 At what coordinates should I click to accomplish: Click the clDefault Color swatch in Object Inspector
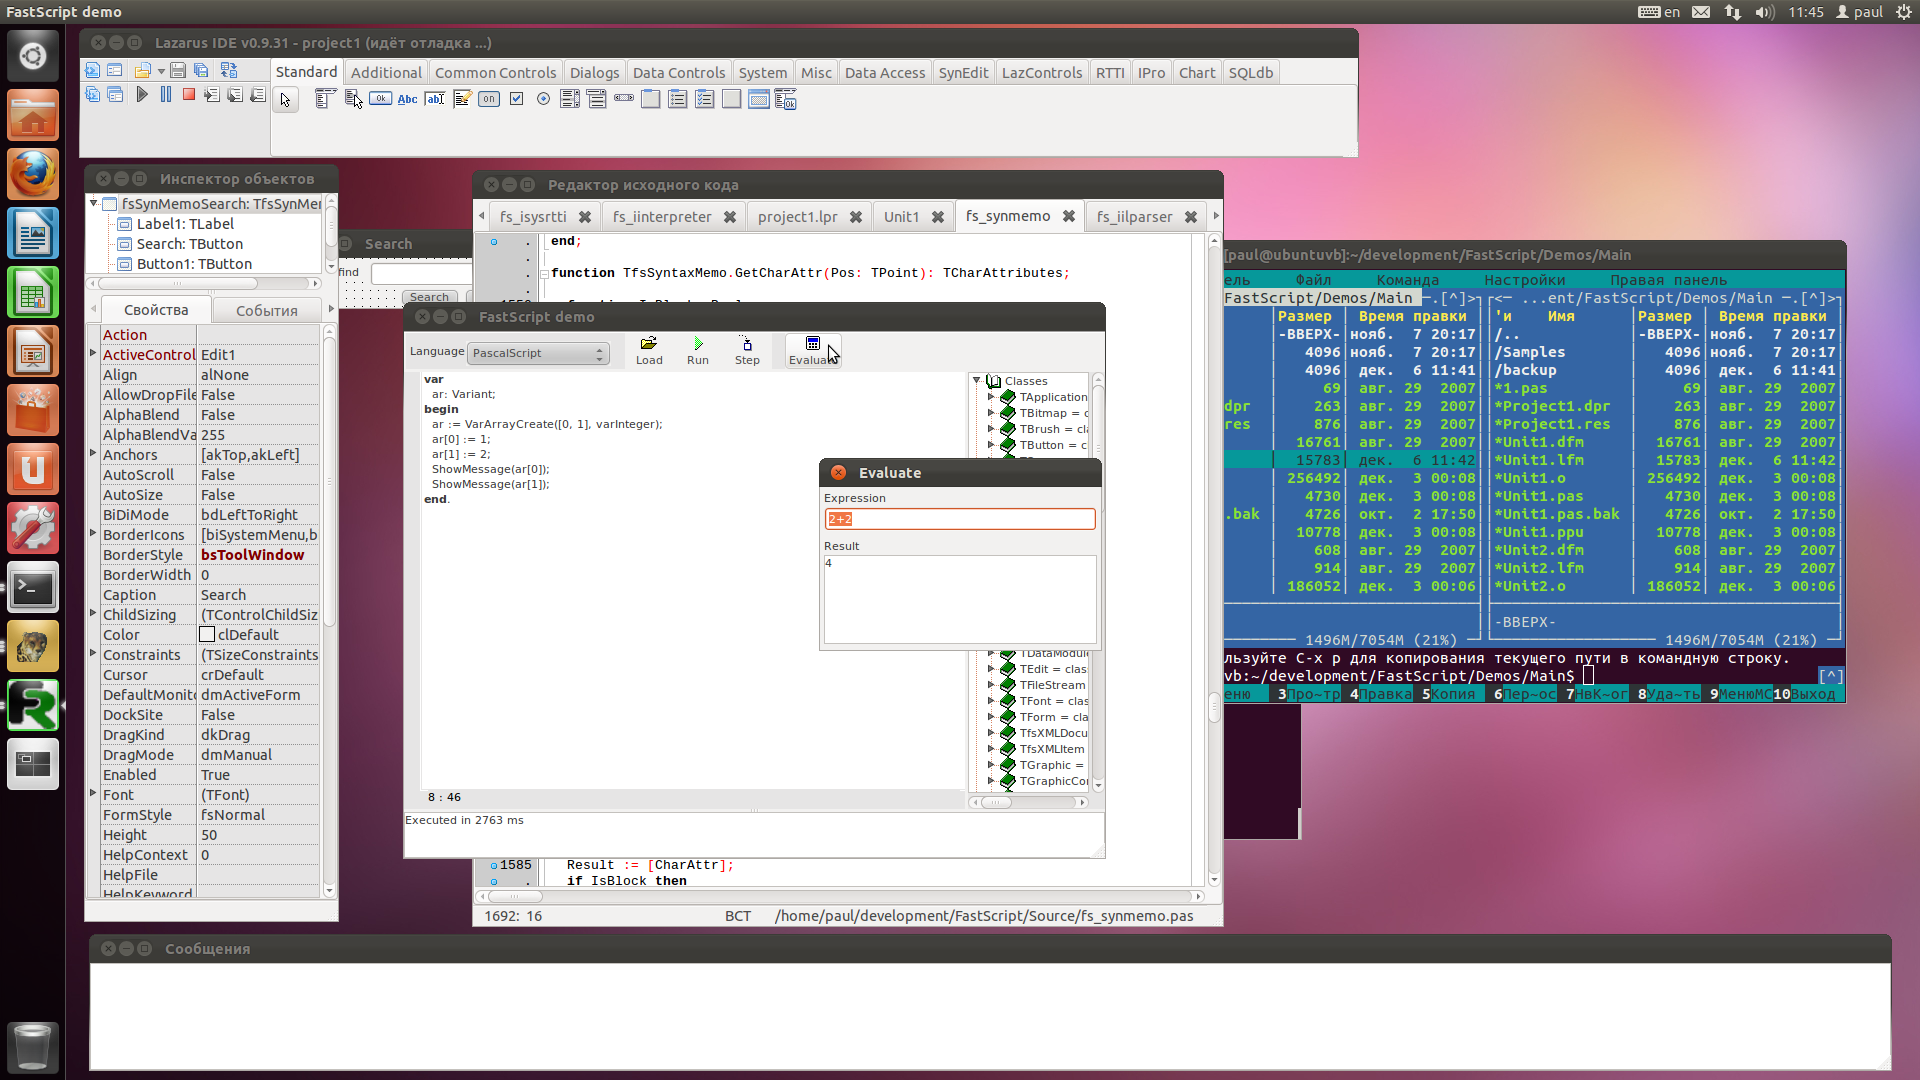click(207, 634)
